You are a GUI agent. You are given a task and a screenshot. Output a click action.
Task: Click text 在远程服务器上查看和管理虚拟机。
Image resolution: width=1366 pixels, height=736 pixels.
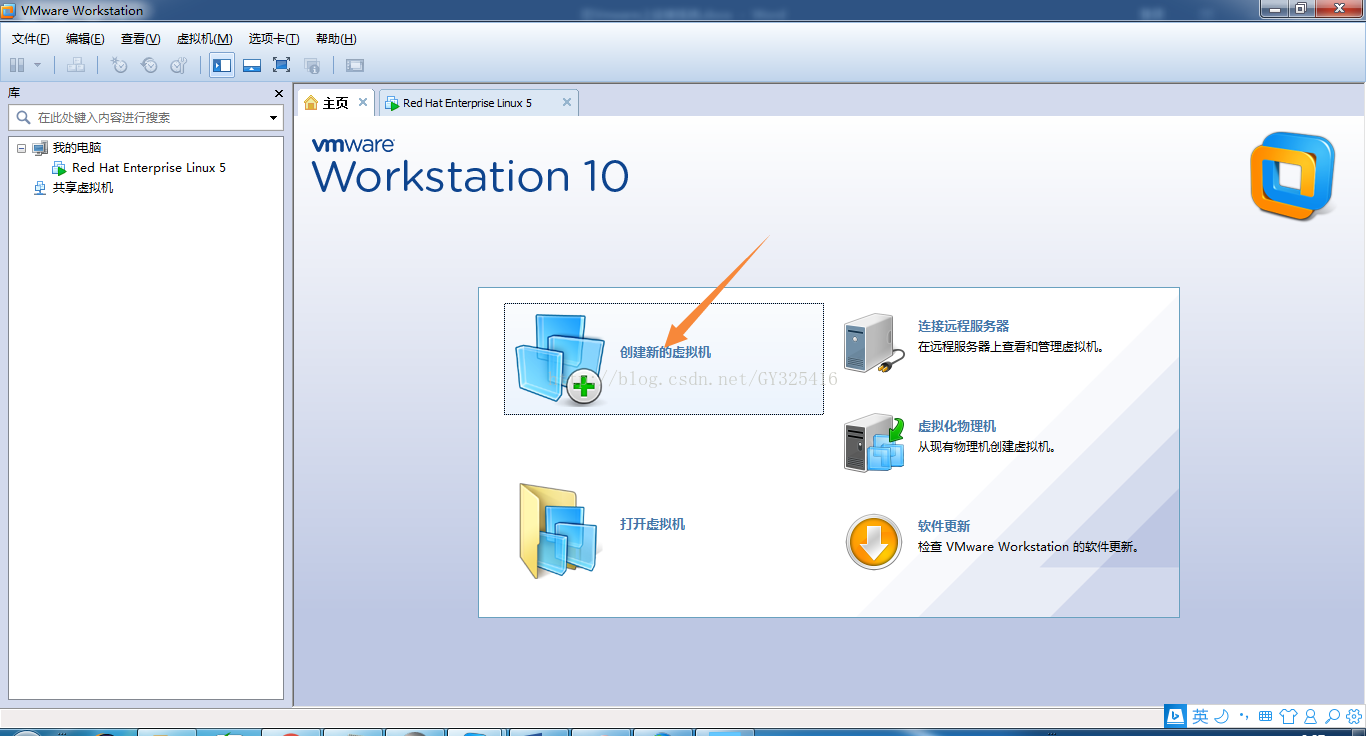(1010, 347)
